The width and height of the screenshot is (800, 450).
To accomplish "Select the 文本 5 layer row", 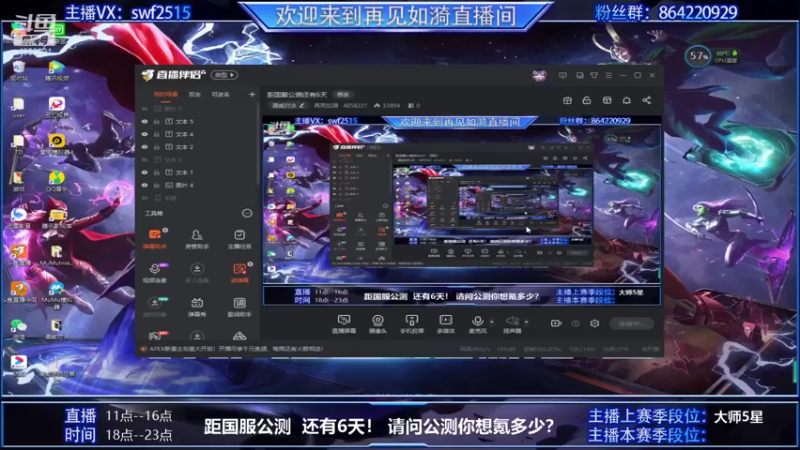I will pos(199,121).
